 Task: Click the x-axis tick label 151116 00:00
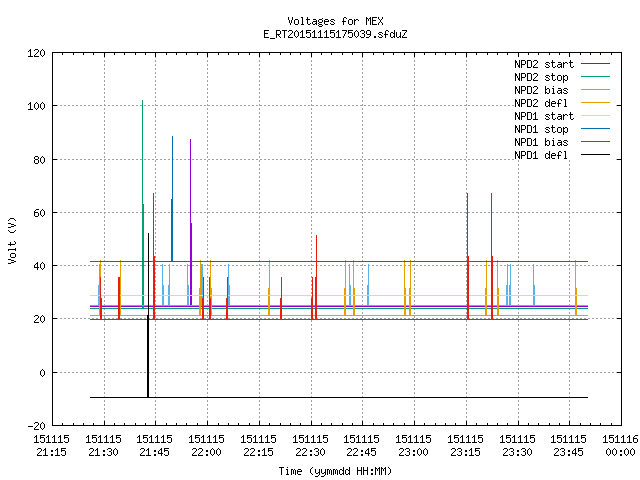pyautogui.click(x=620, y=446)
